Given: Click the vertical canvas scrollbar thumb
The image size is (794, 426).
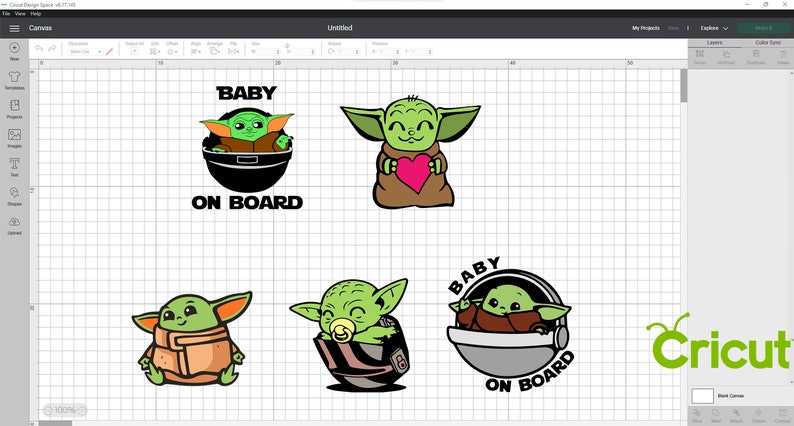Looking at the screenshot, I should click(684, 85).
